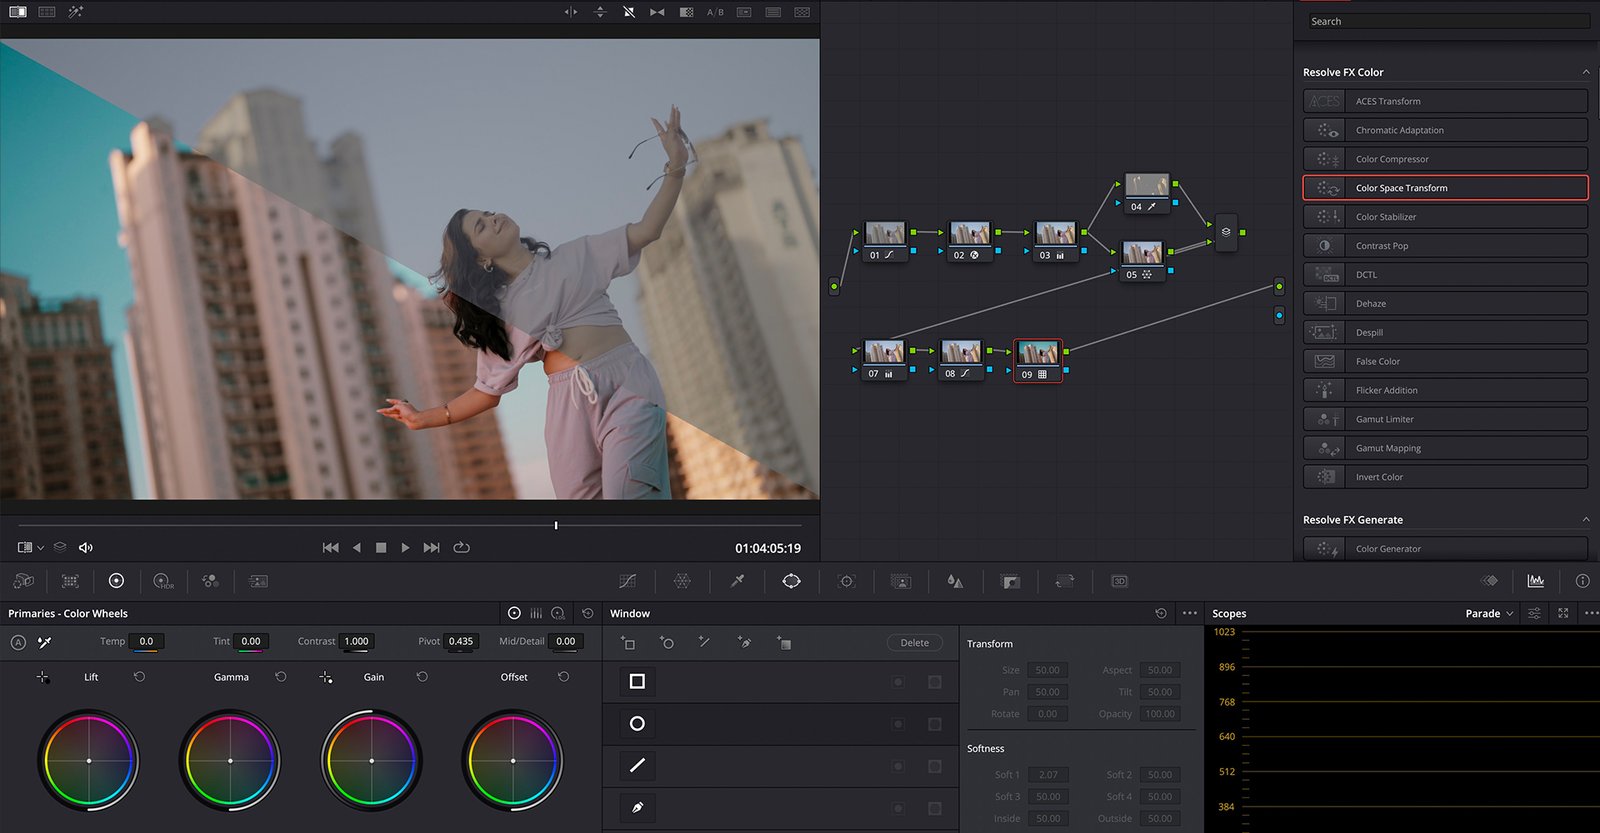The image size is (1600, 833).
Task: Select the Chromatic Adaptation effect
Action: pos(1445,130)
